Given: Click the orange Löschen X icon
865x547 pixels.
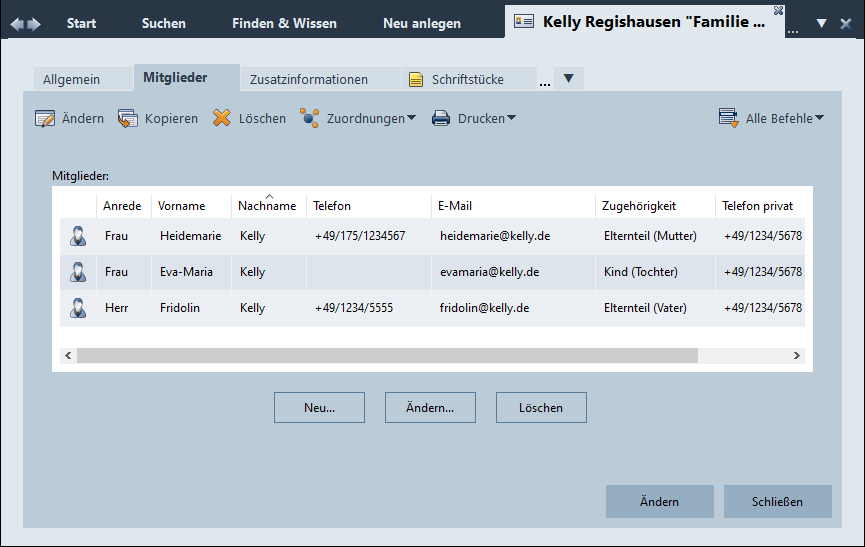Looking at the screenshot, I should [222, 119].
